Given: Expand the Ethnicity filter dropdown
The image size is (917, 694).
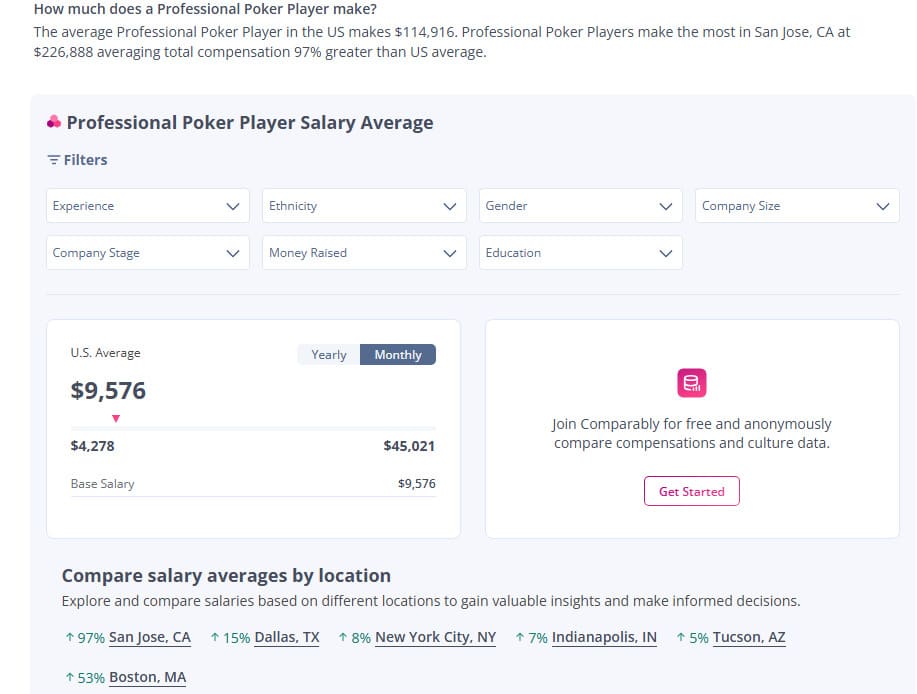Looking at the screenshot, I should (363, 206).
